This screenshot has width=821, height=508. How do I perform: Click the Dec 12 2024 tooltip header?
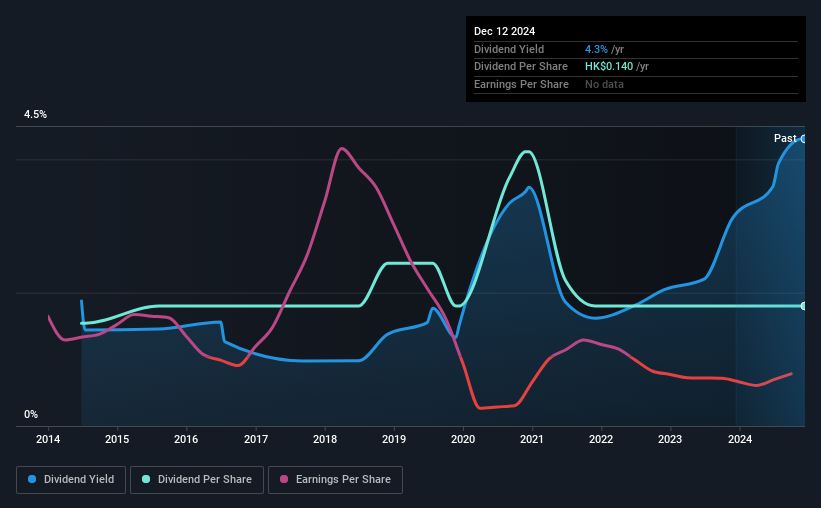[504, 31]
